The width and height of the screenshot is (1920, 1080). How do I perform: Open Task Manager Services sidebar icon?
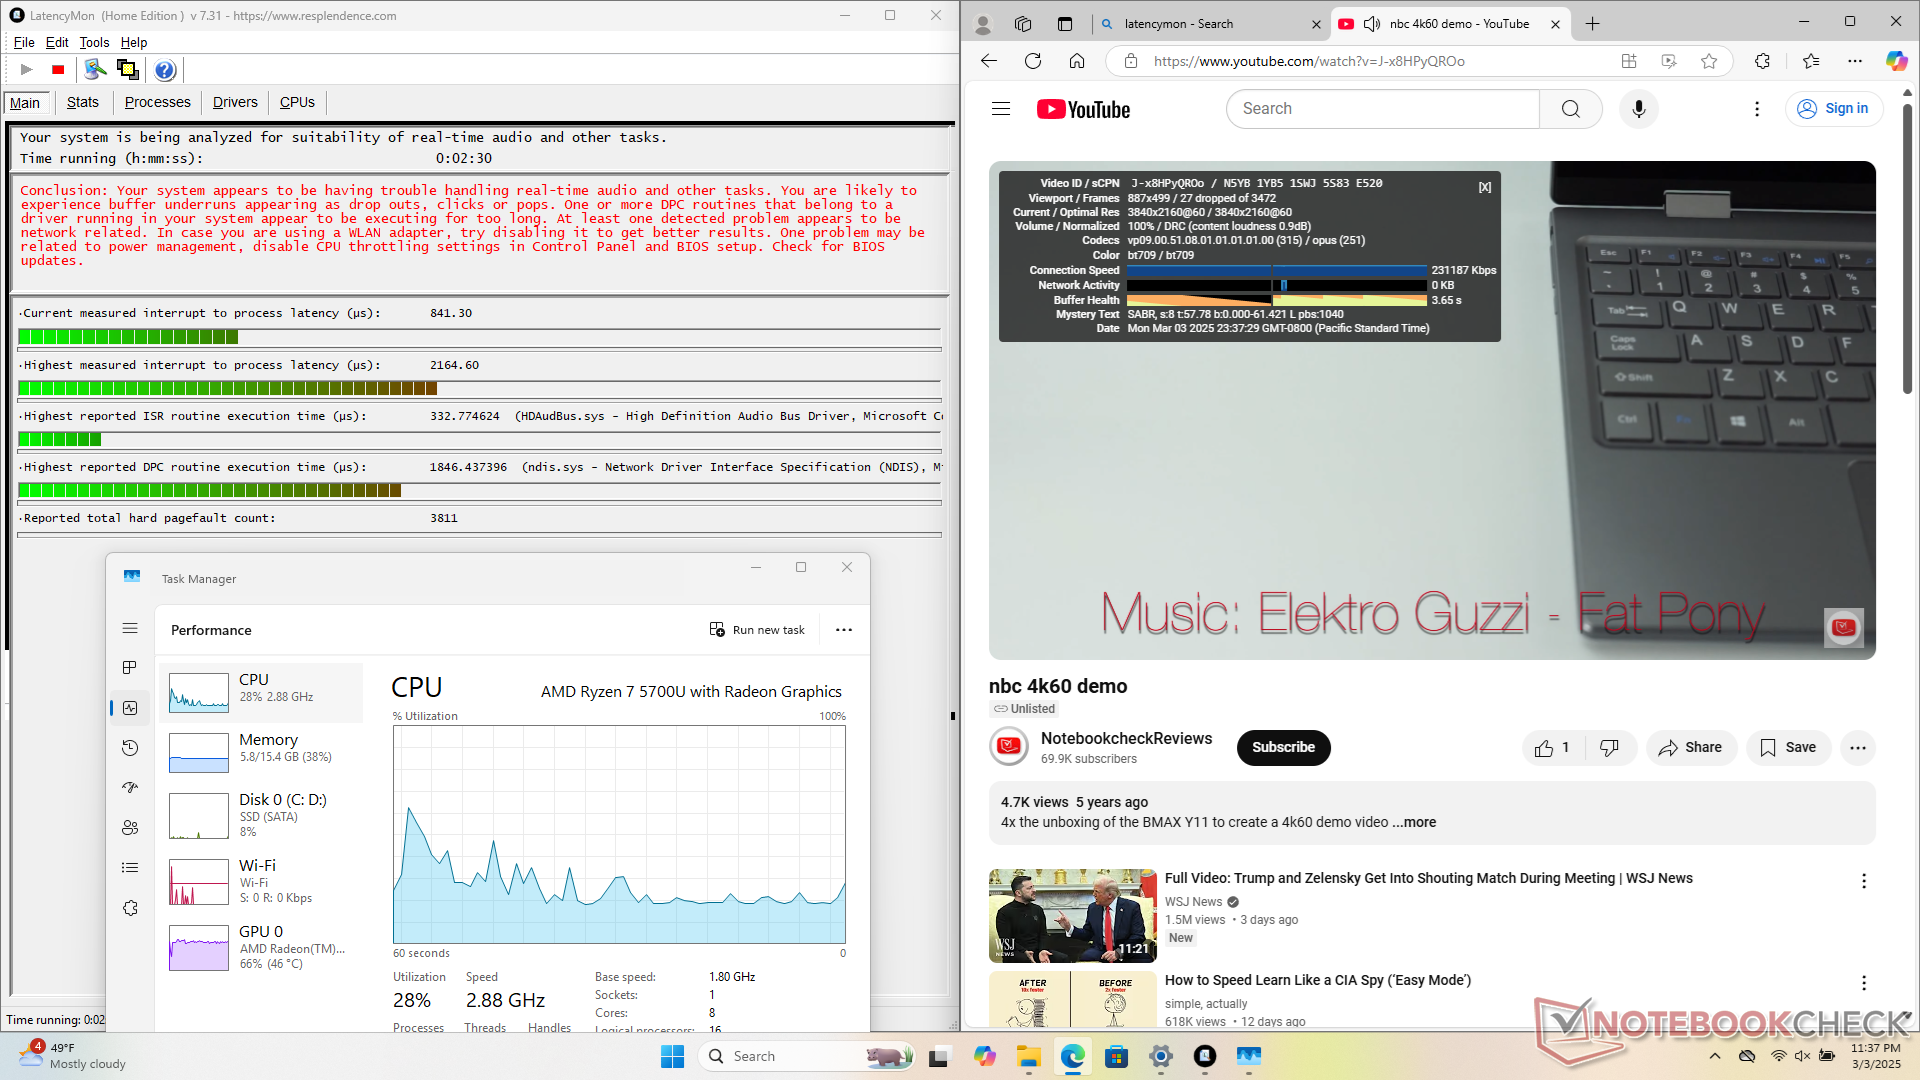(x=130, y=908)
